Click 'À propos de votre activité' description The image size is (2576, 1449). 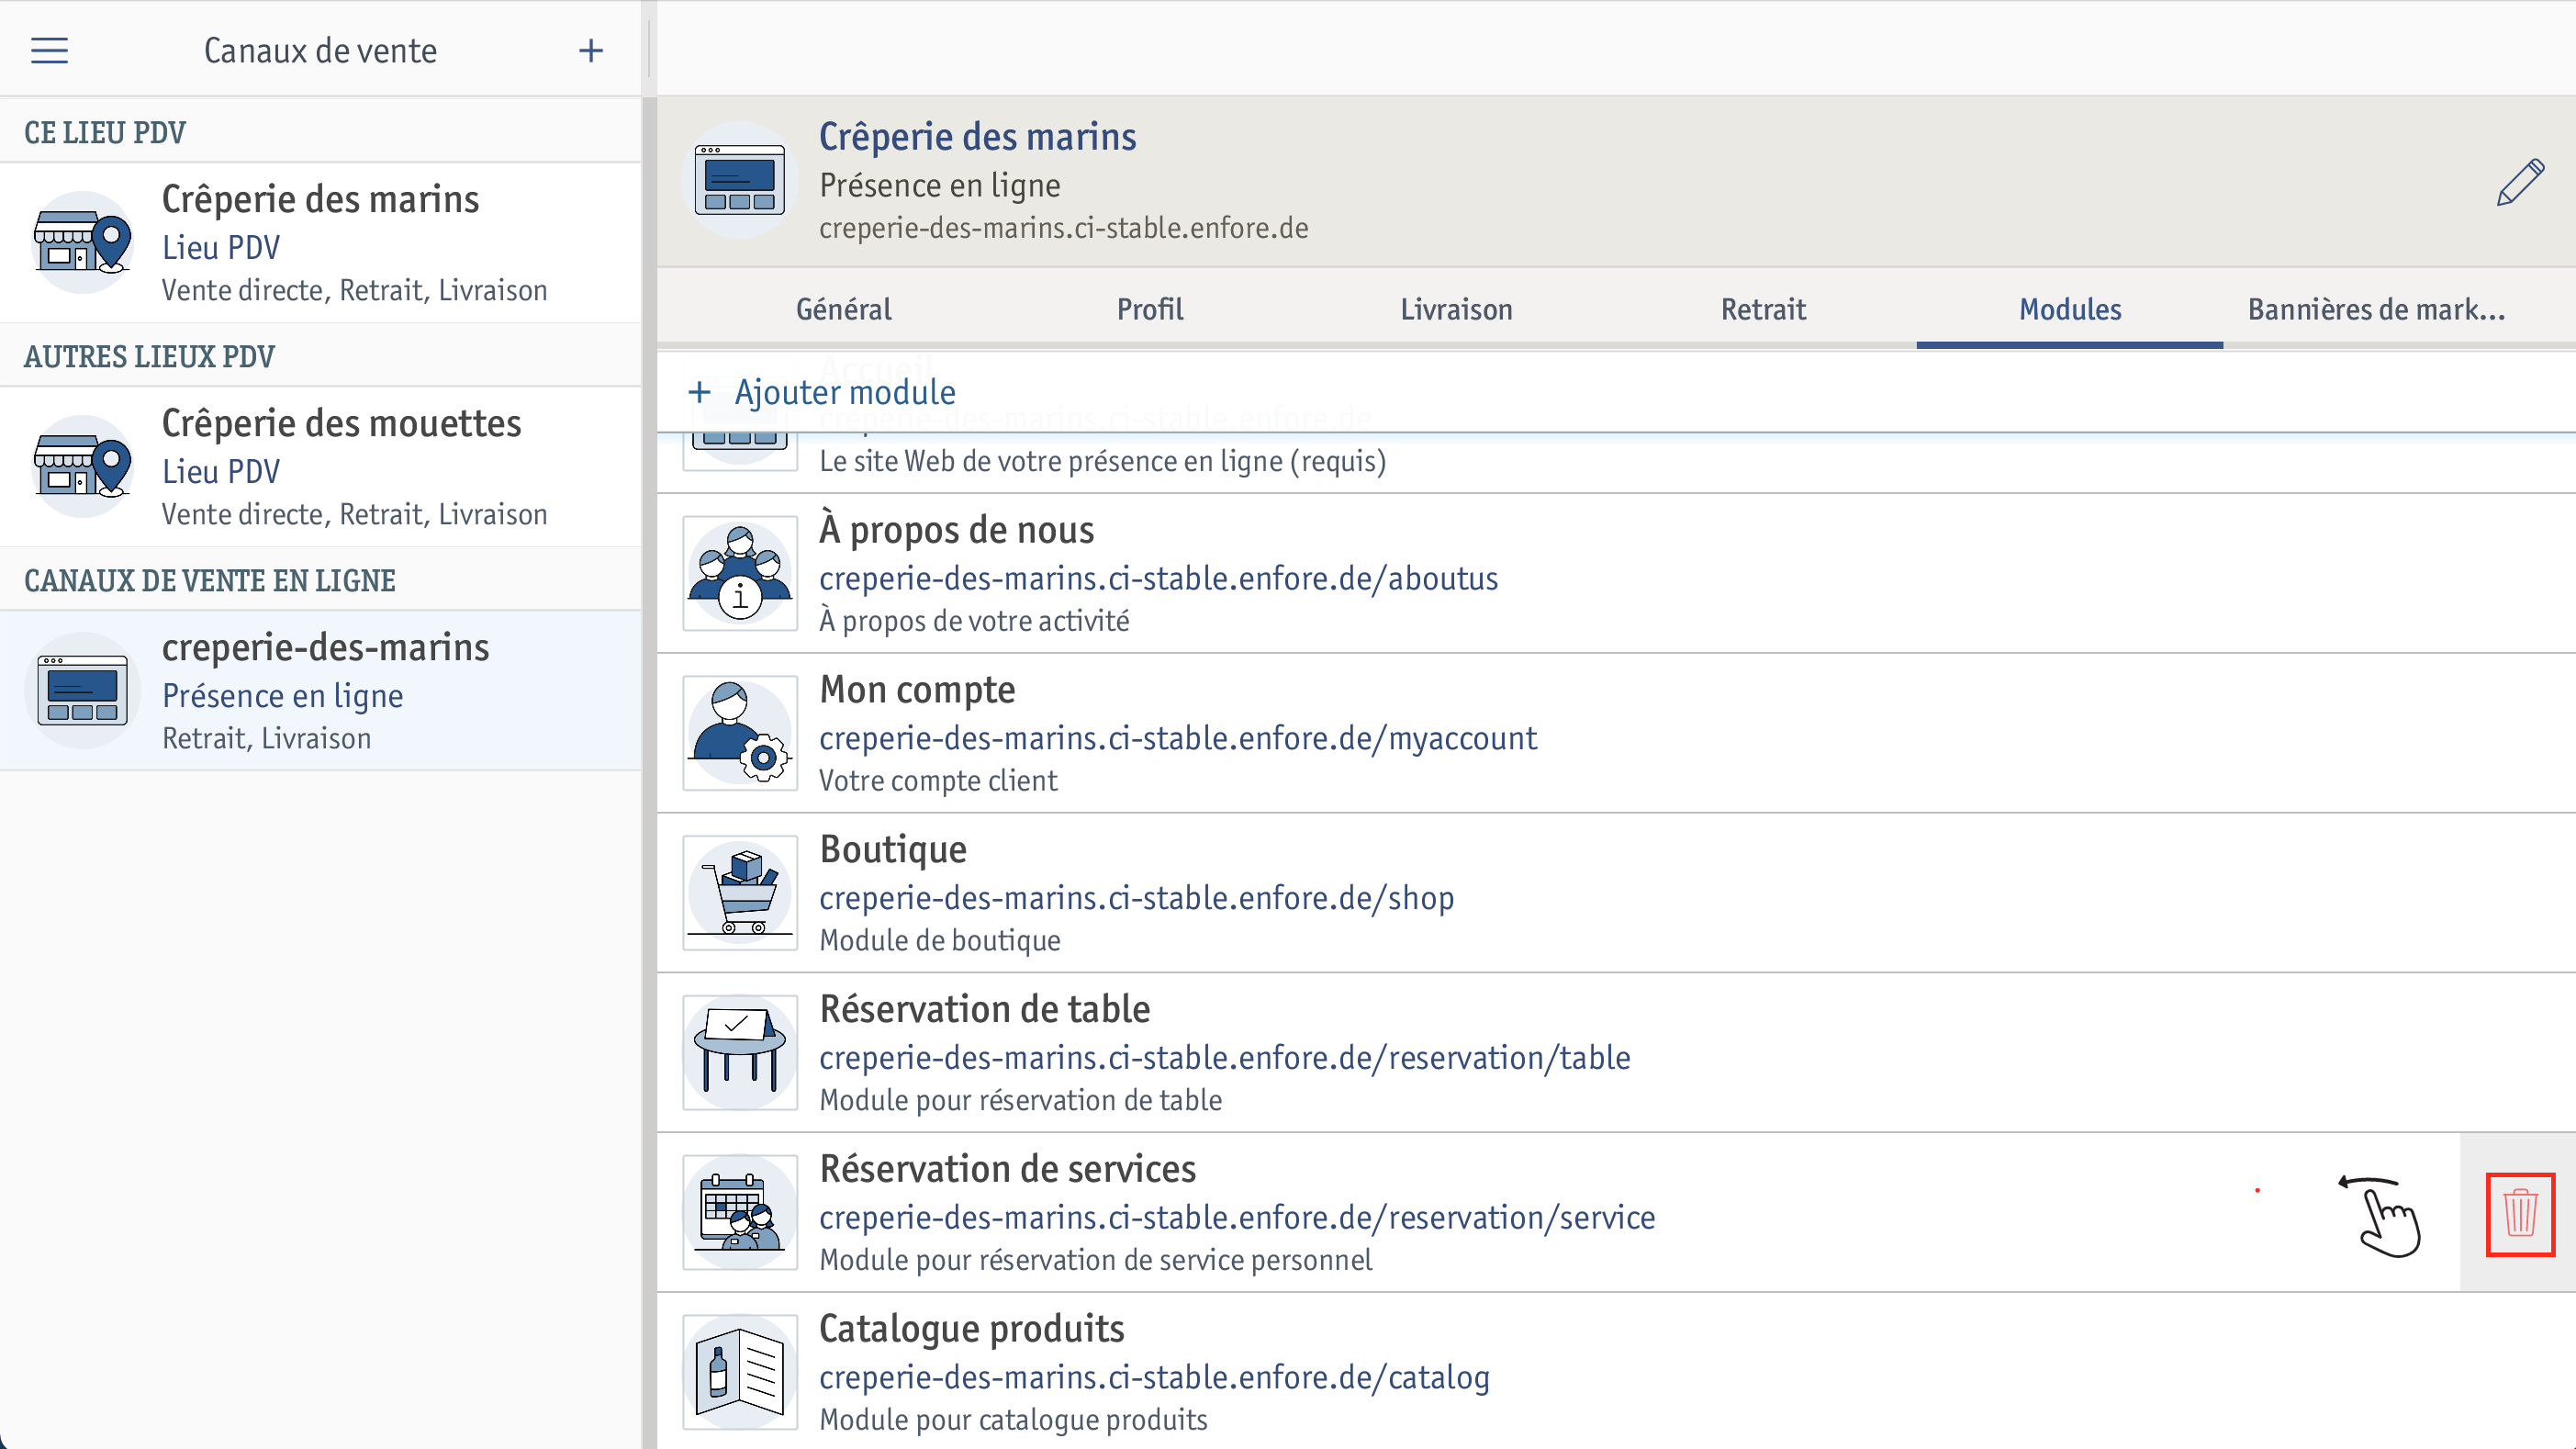(974, 621)
